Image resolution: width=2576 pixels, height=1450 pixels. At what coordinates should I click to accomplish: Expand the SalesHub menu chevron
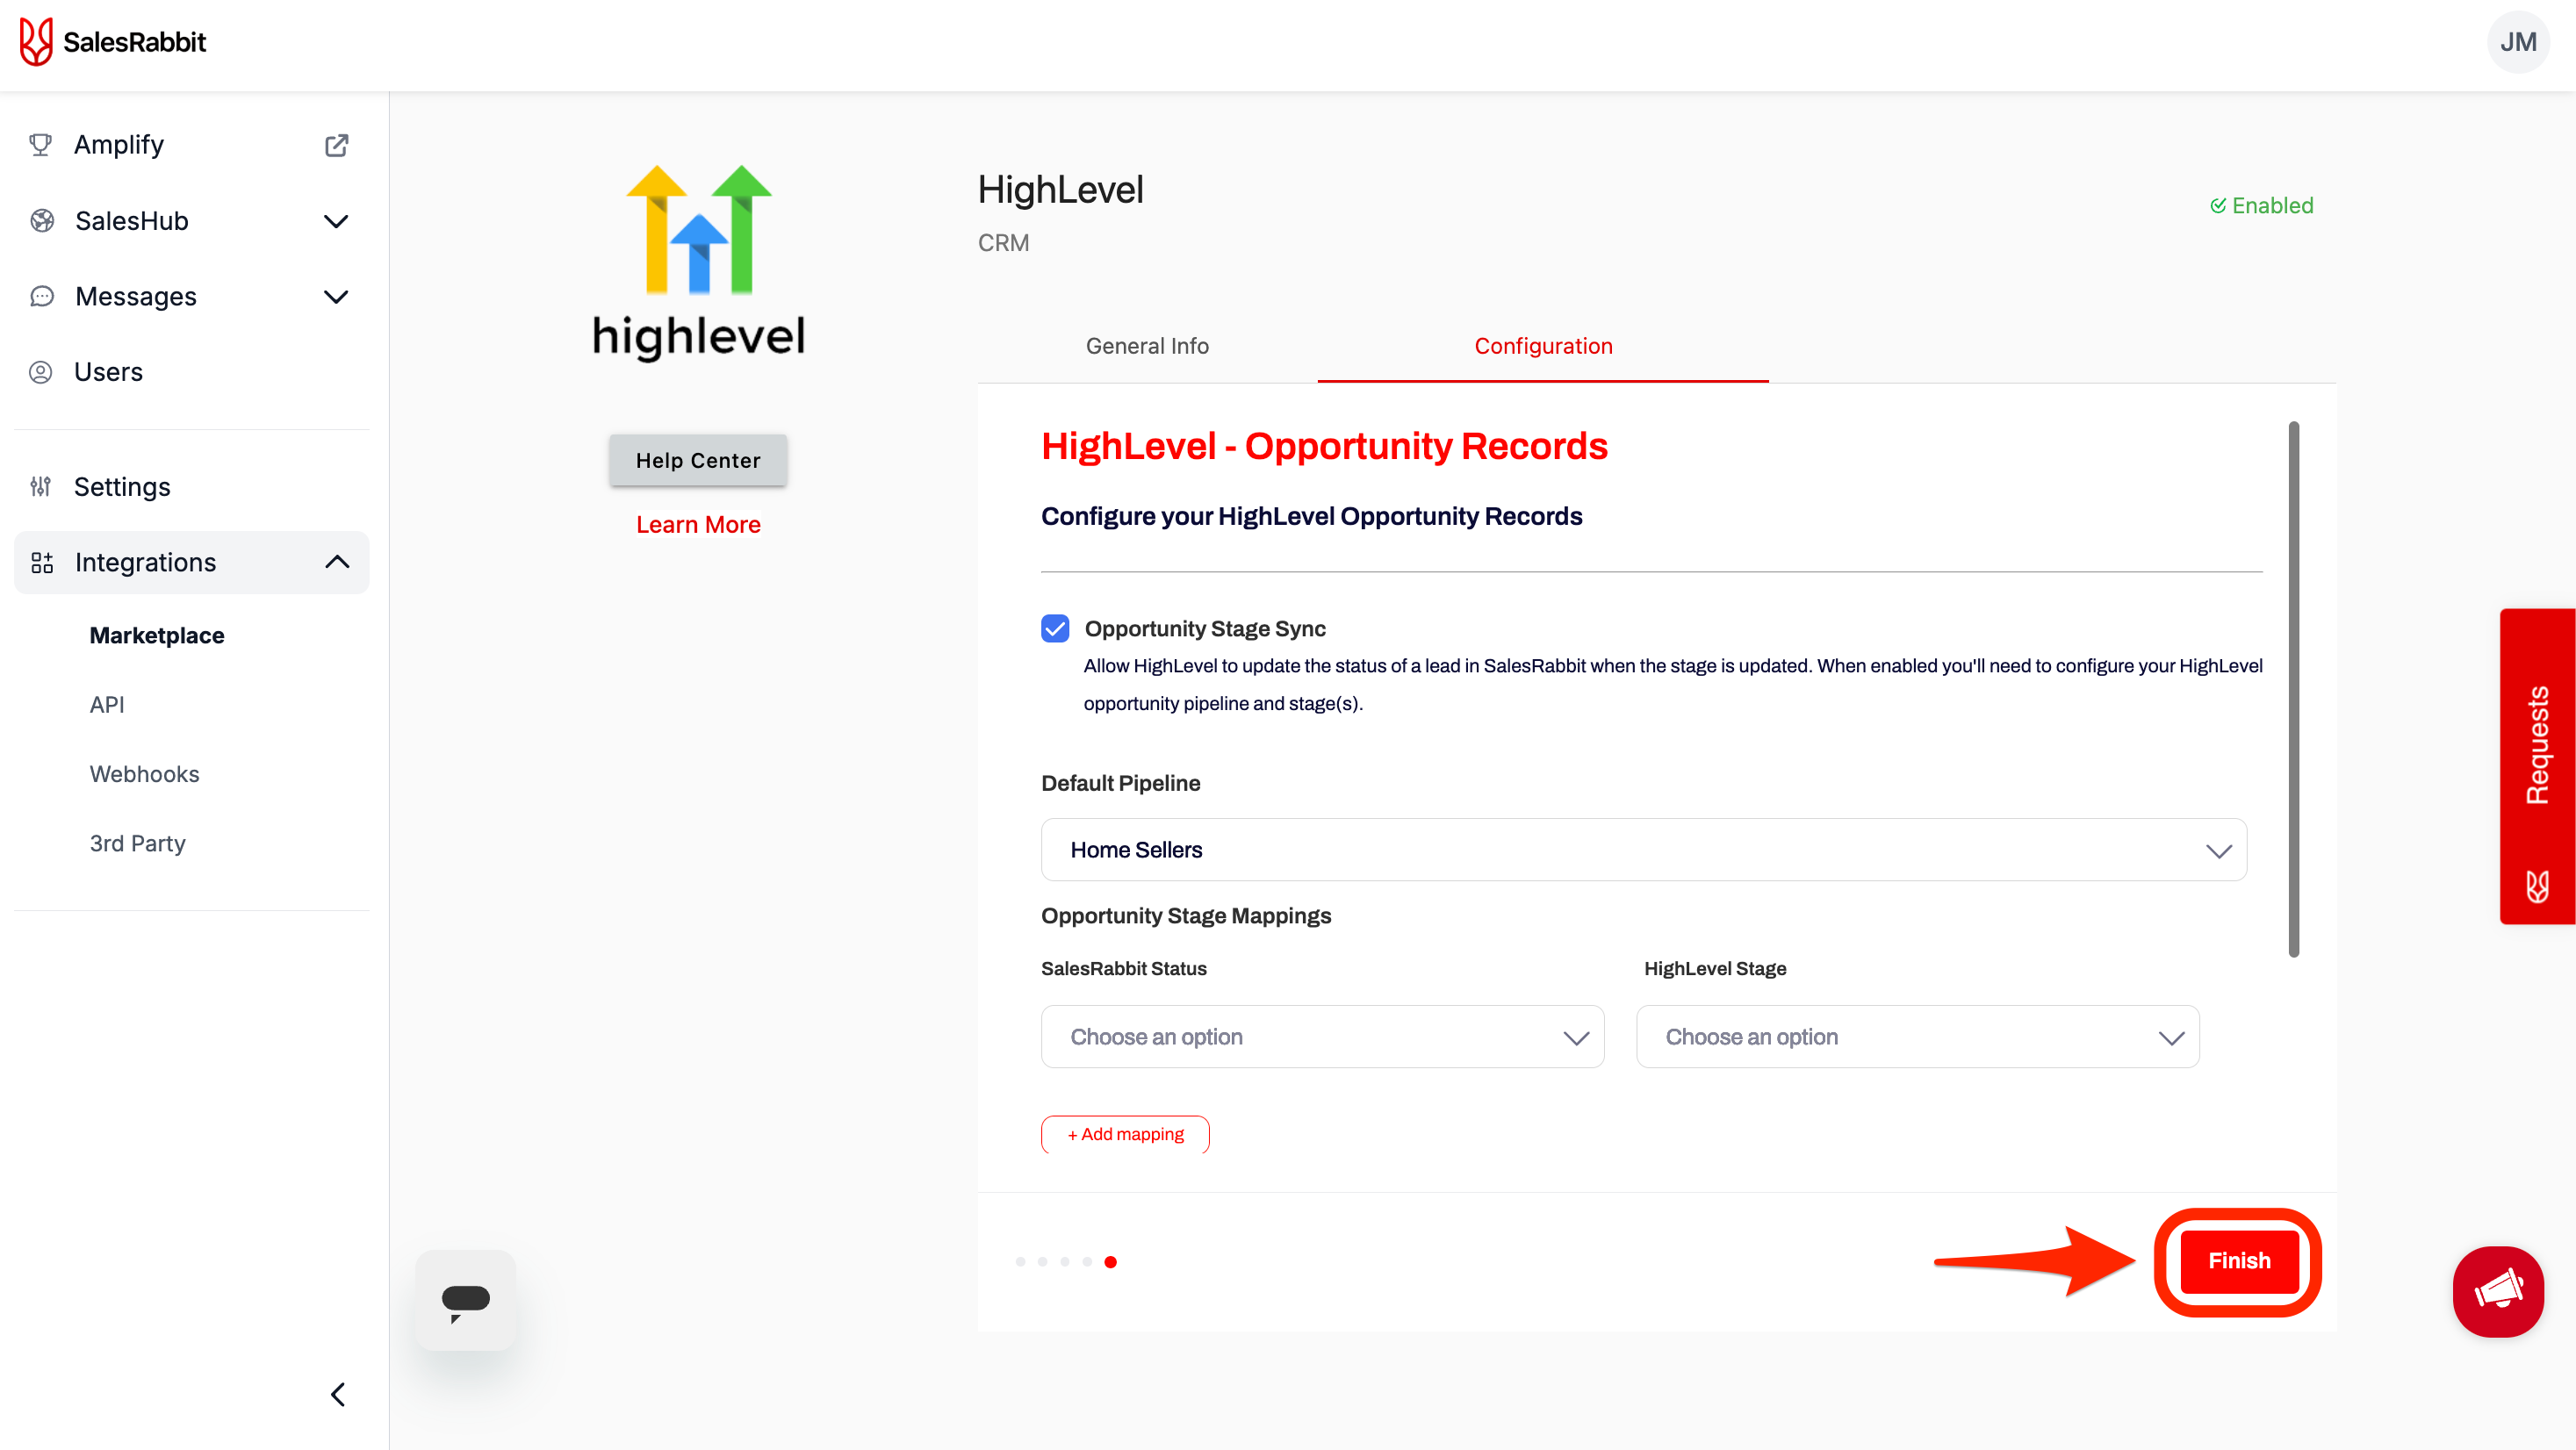tap(336, 221)
